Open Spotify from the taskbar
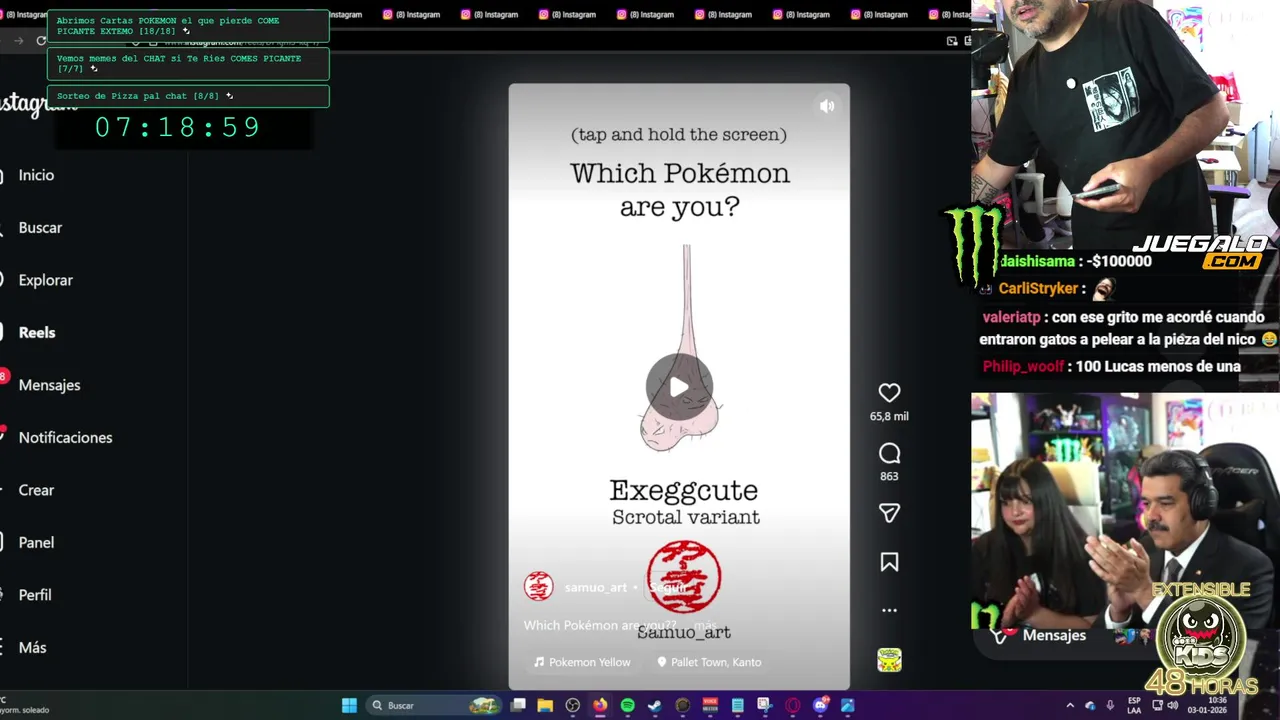The width and height of the screenshot is (1280, 720). (x=627, y=705)
